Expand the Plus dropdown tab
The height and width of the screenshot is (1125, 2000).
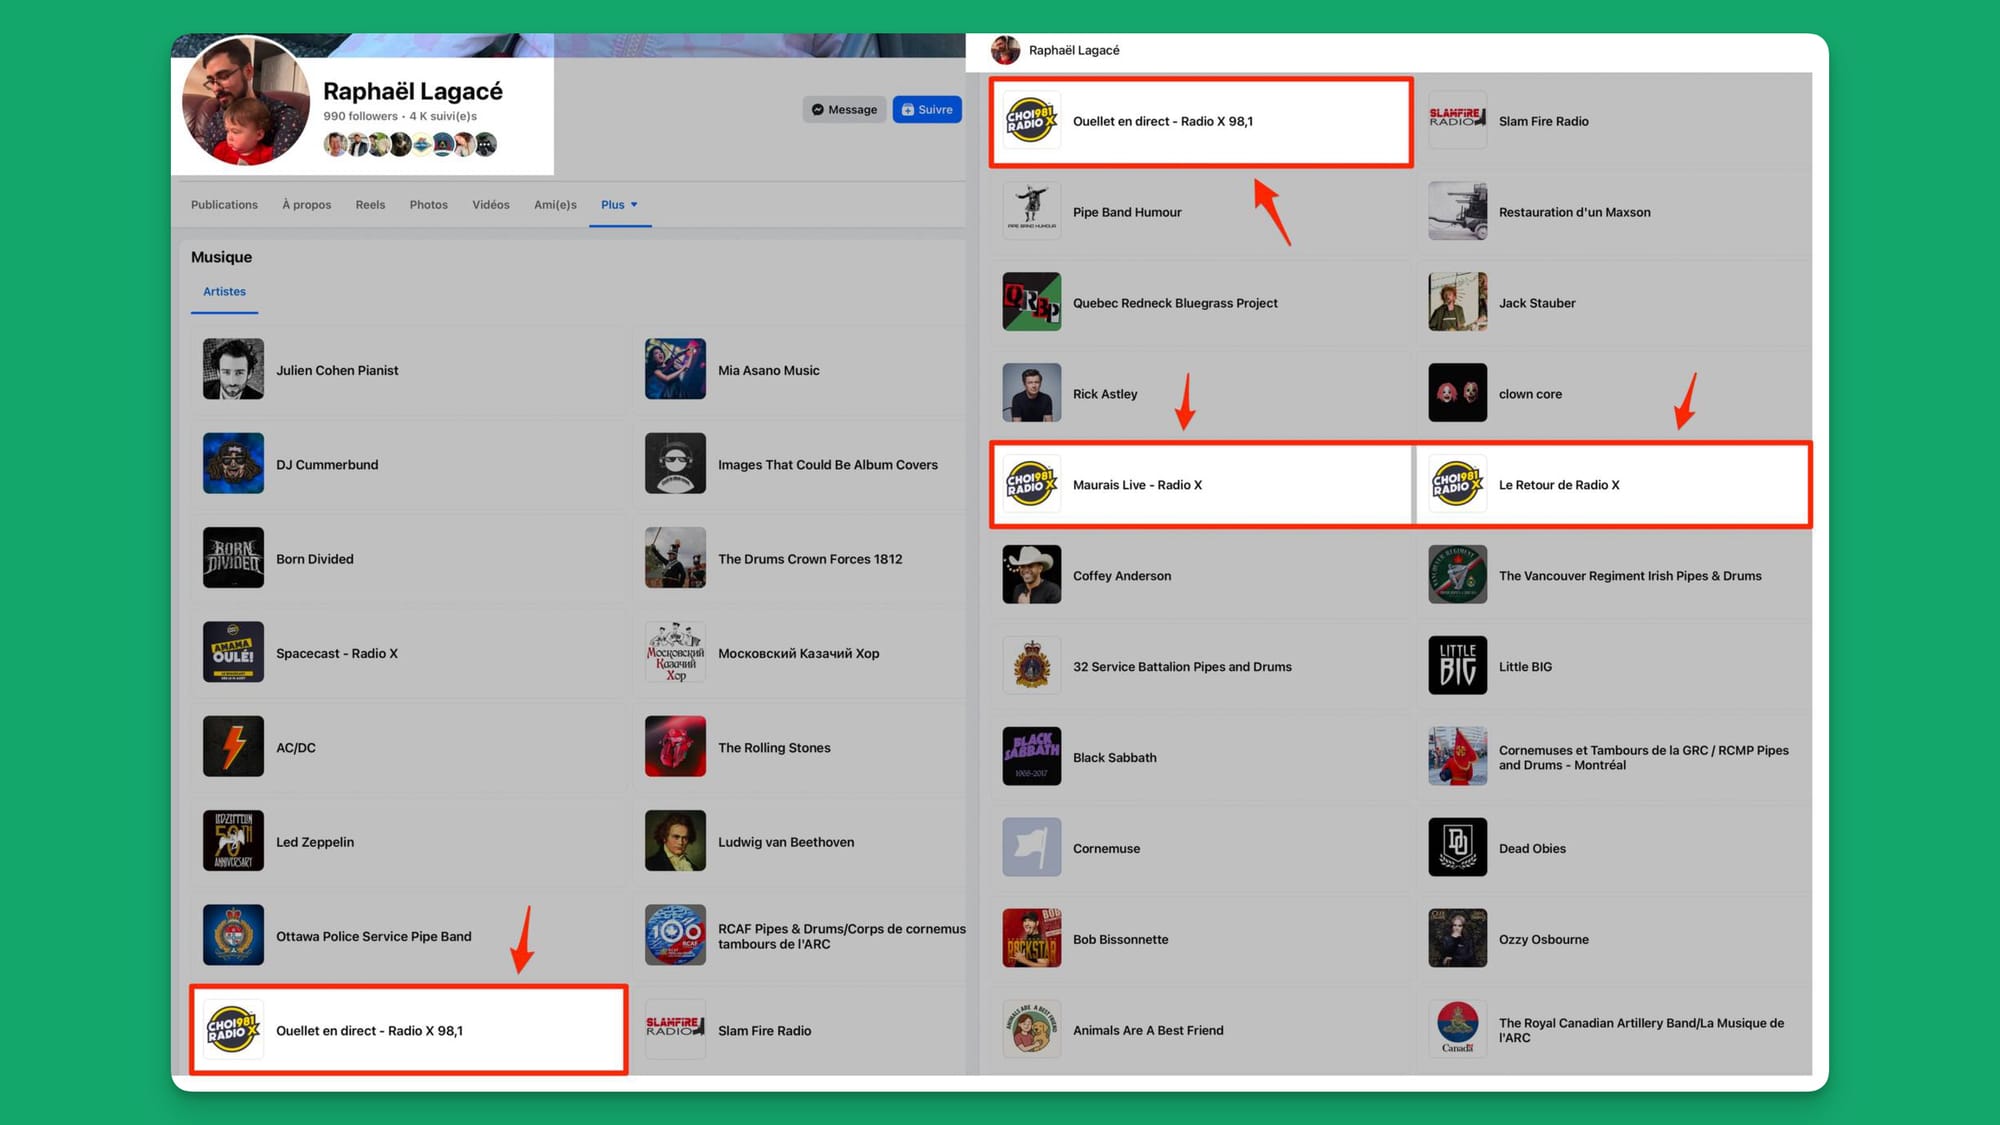point(619,204)
